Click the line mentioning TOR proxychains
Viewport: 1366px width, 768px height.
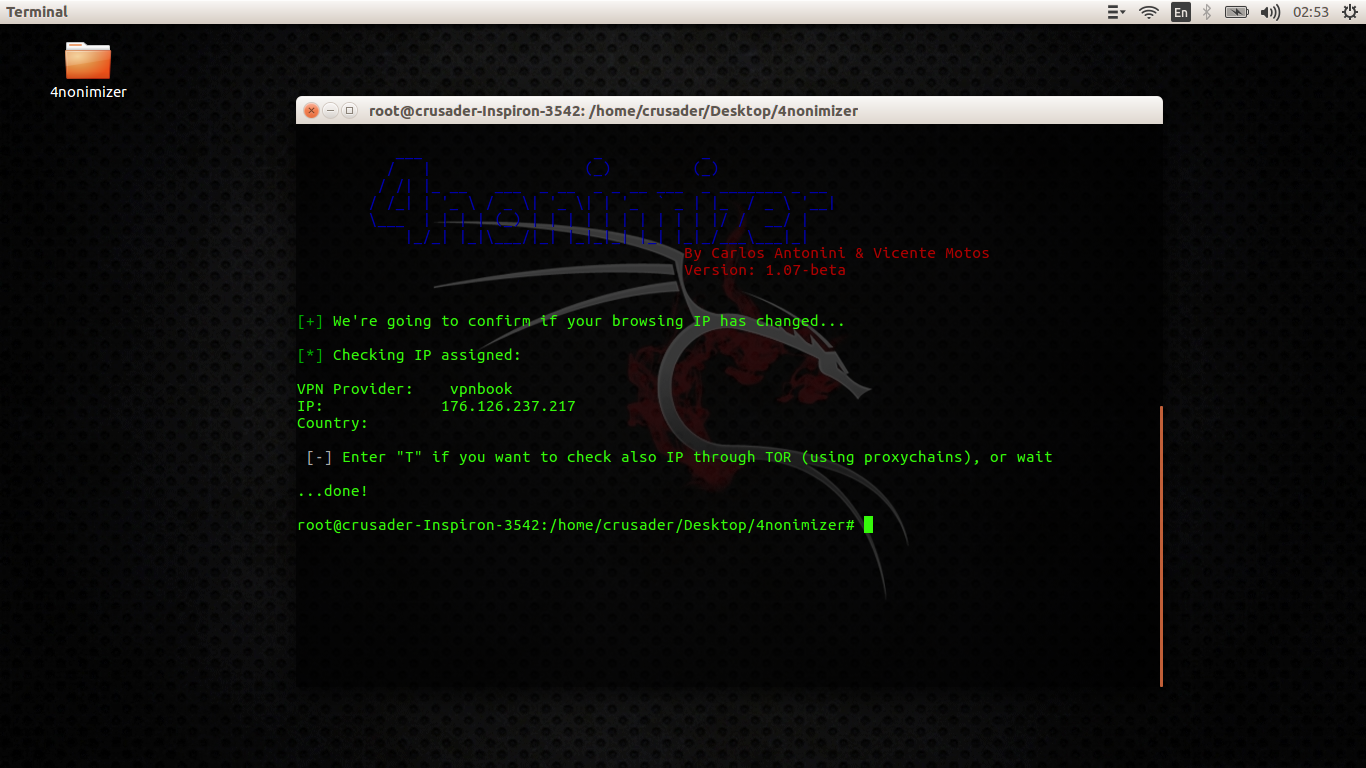(x=679, y=457)
